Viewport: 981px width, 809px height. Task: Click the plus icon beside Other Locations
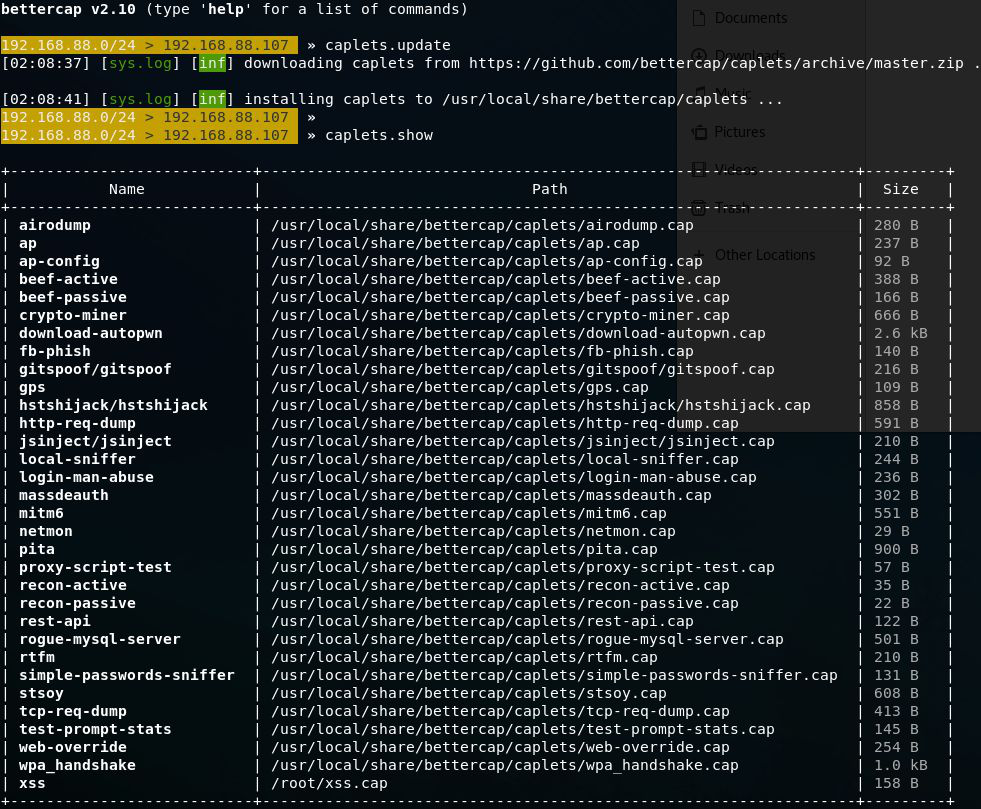(699, 255)
